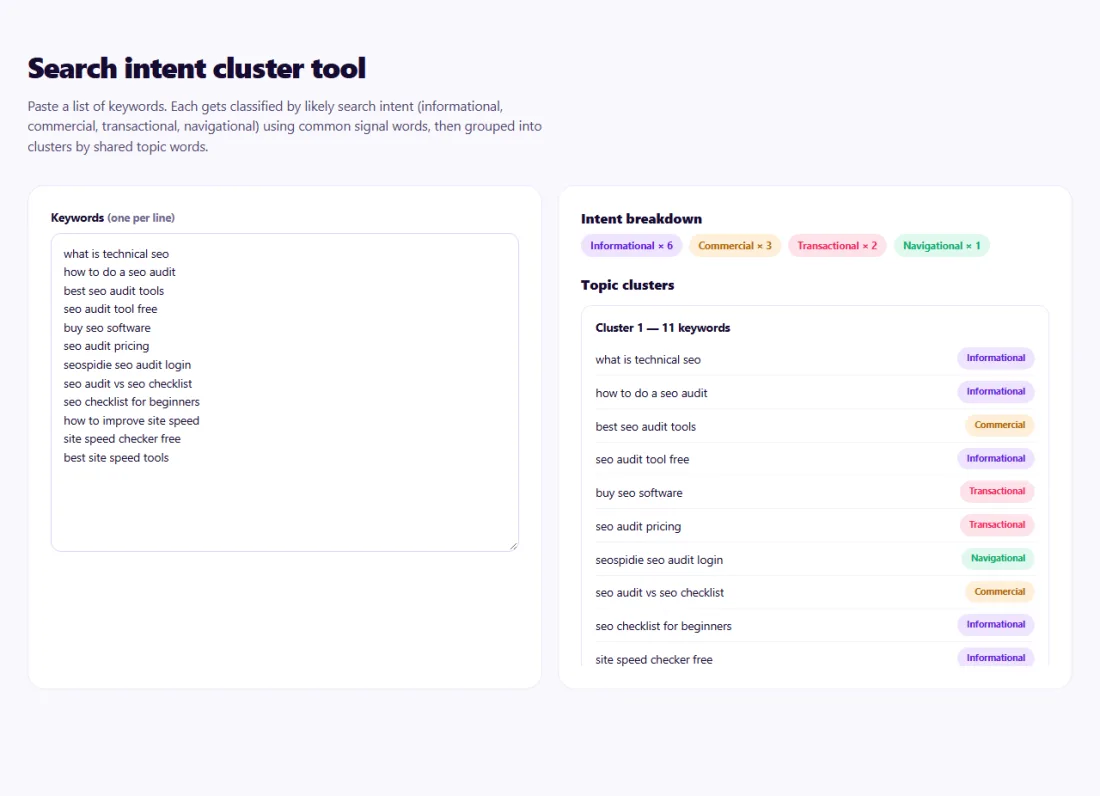This screenshot has height=796, width=1100.
Task: Click the tool description paragraph
Action: 285,126
